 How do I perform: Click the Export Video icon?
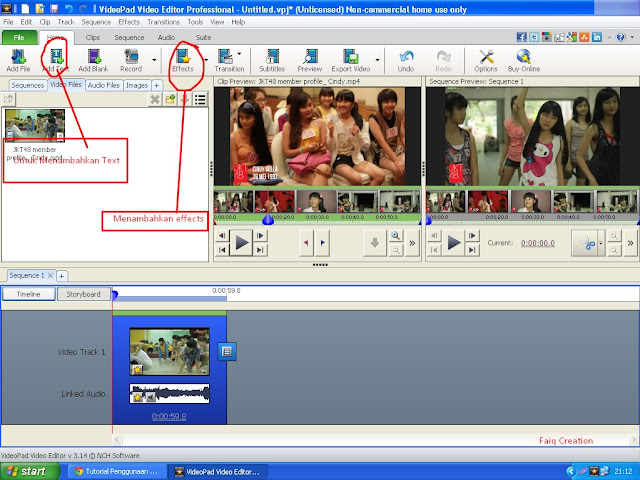click(x=351, y=60)
